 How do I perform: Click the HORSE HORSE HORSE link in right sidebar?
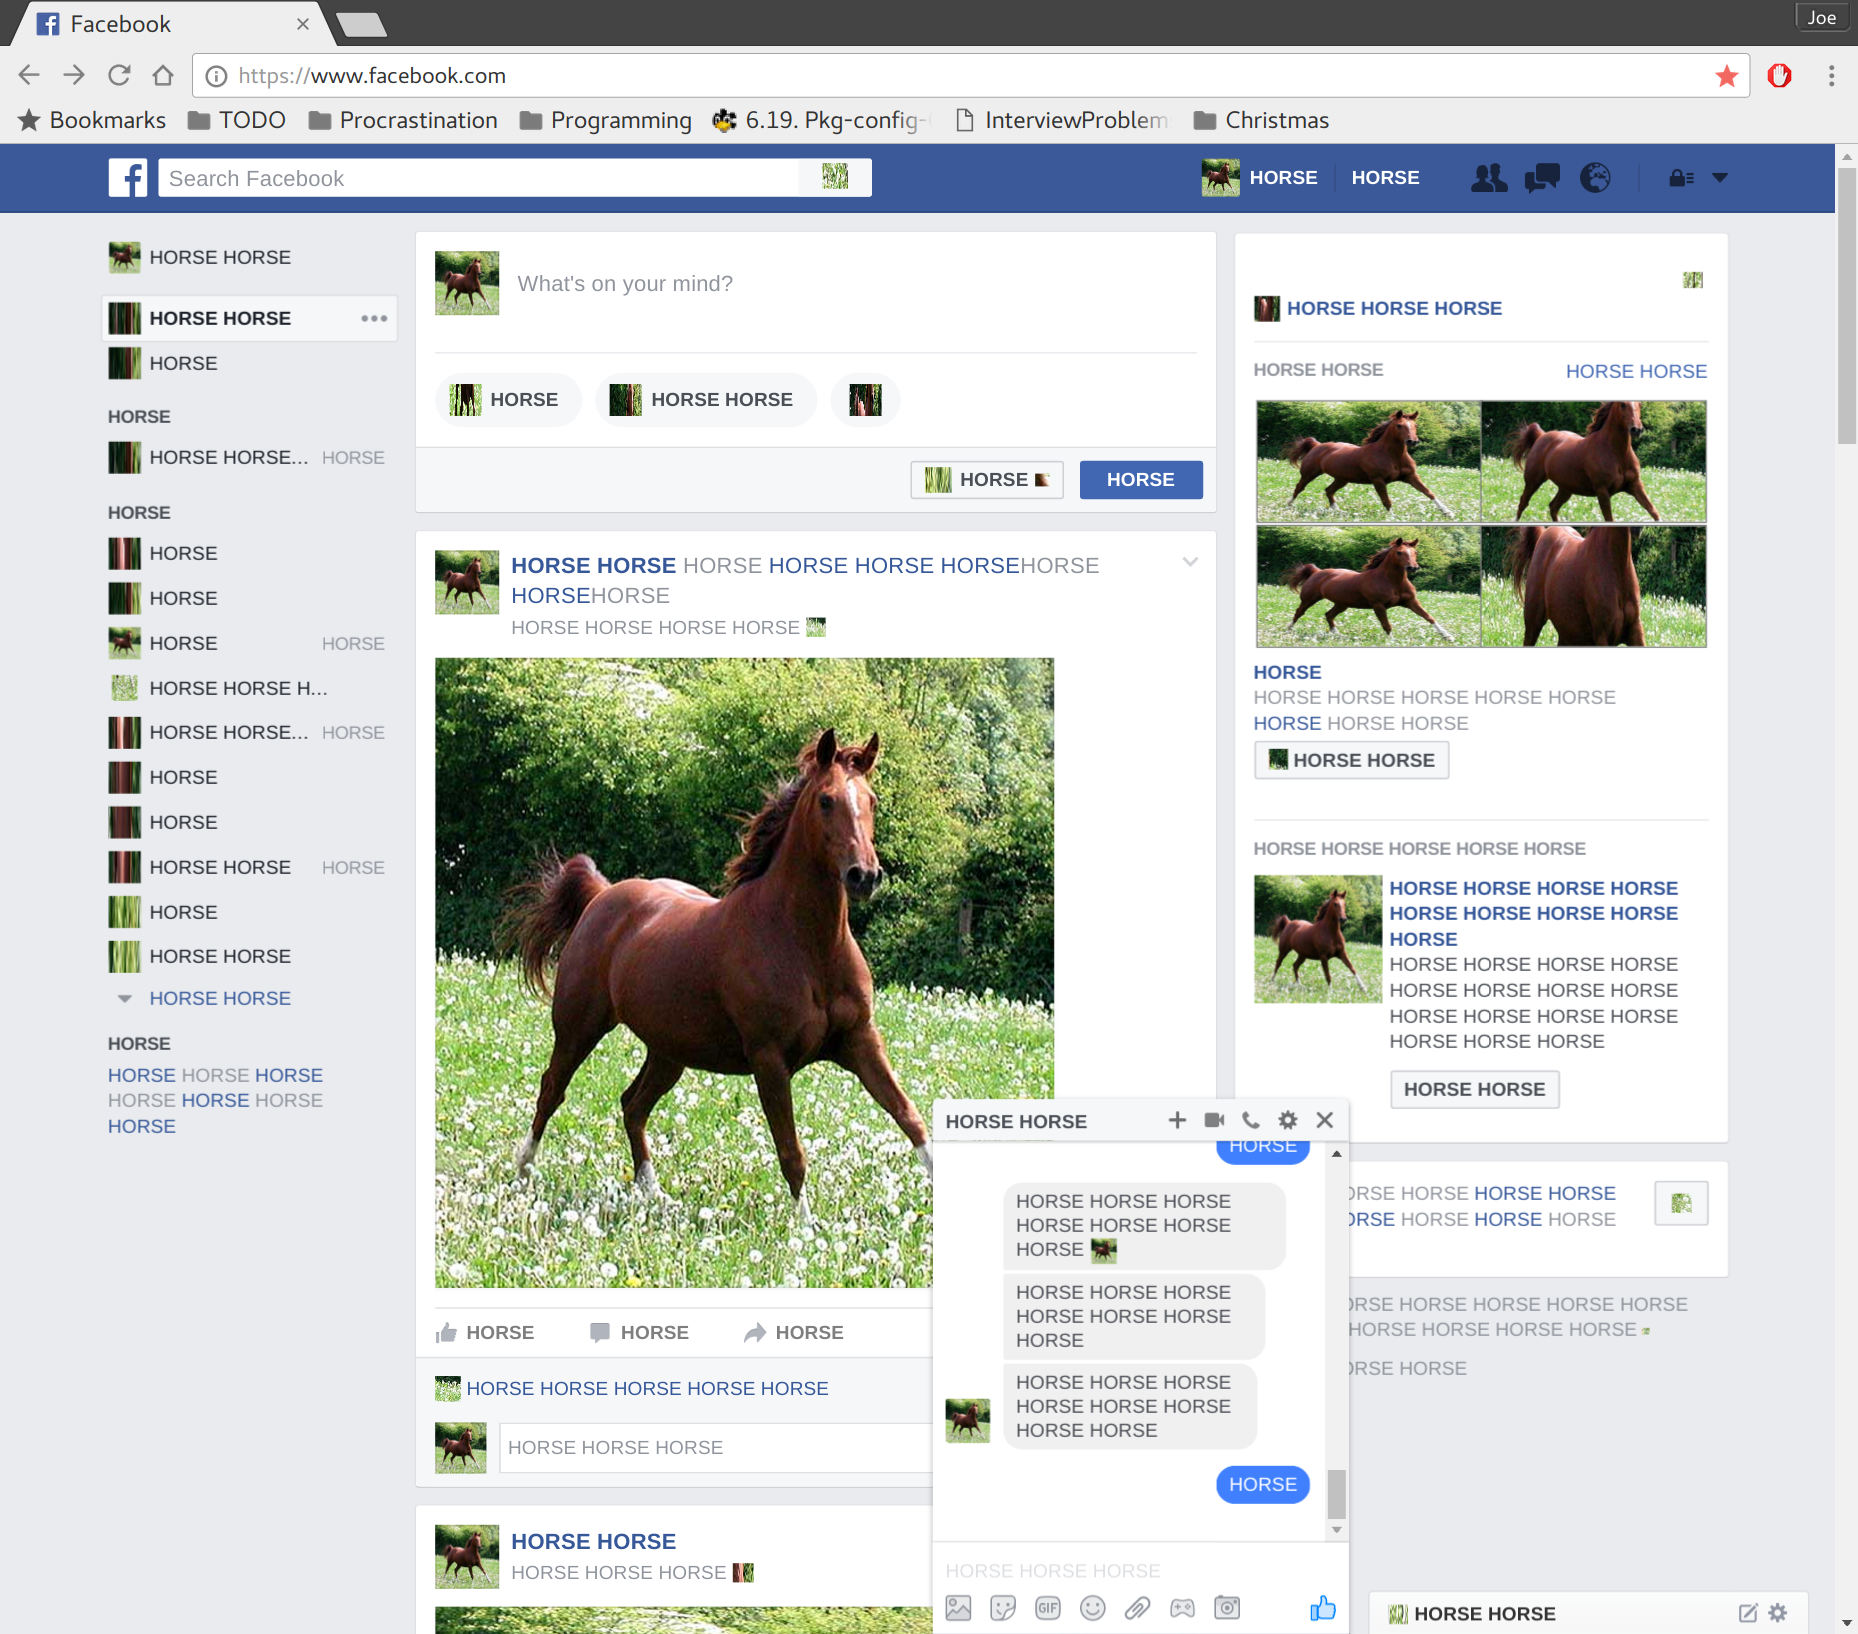tap(1394, 308)
